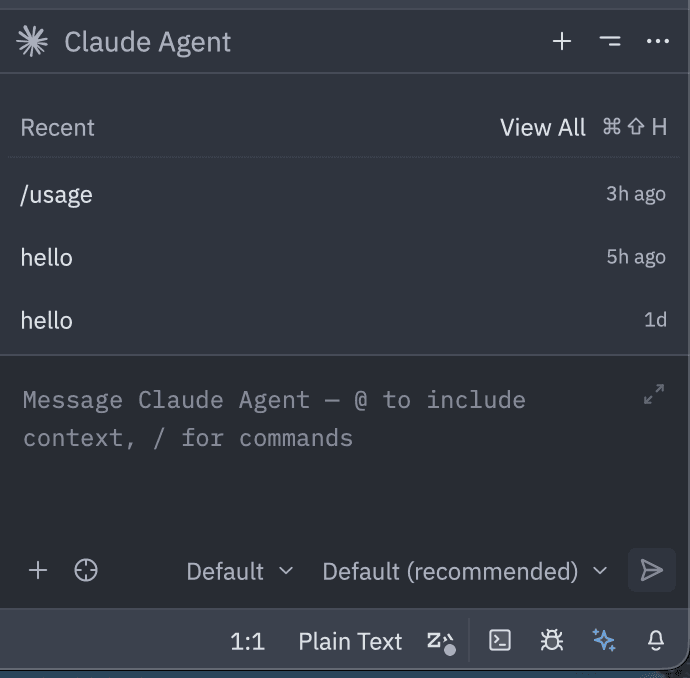Open the debugger panel bug icon

[551, 641]
